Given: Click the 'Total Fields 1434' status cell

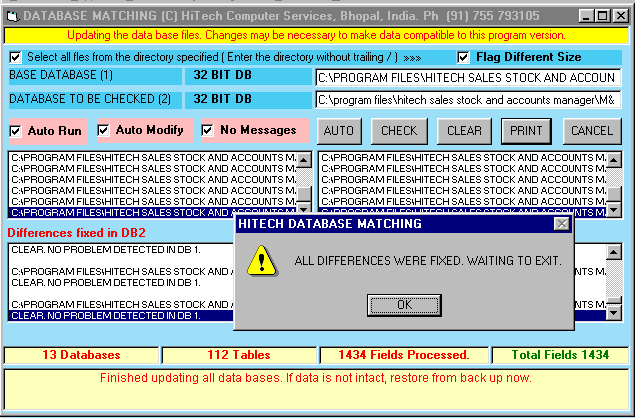Looking at the screenshot, I should pyautogui.click(x=560, y=355).
